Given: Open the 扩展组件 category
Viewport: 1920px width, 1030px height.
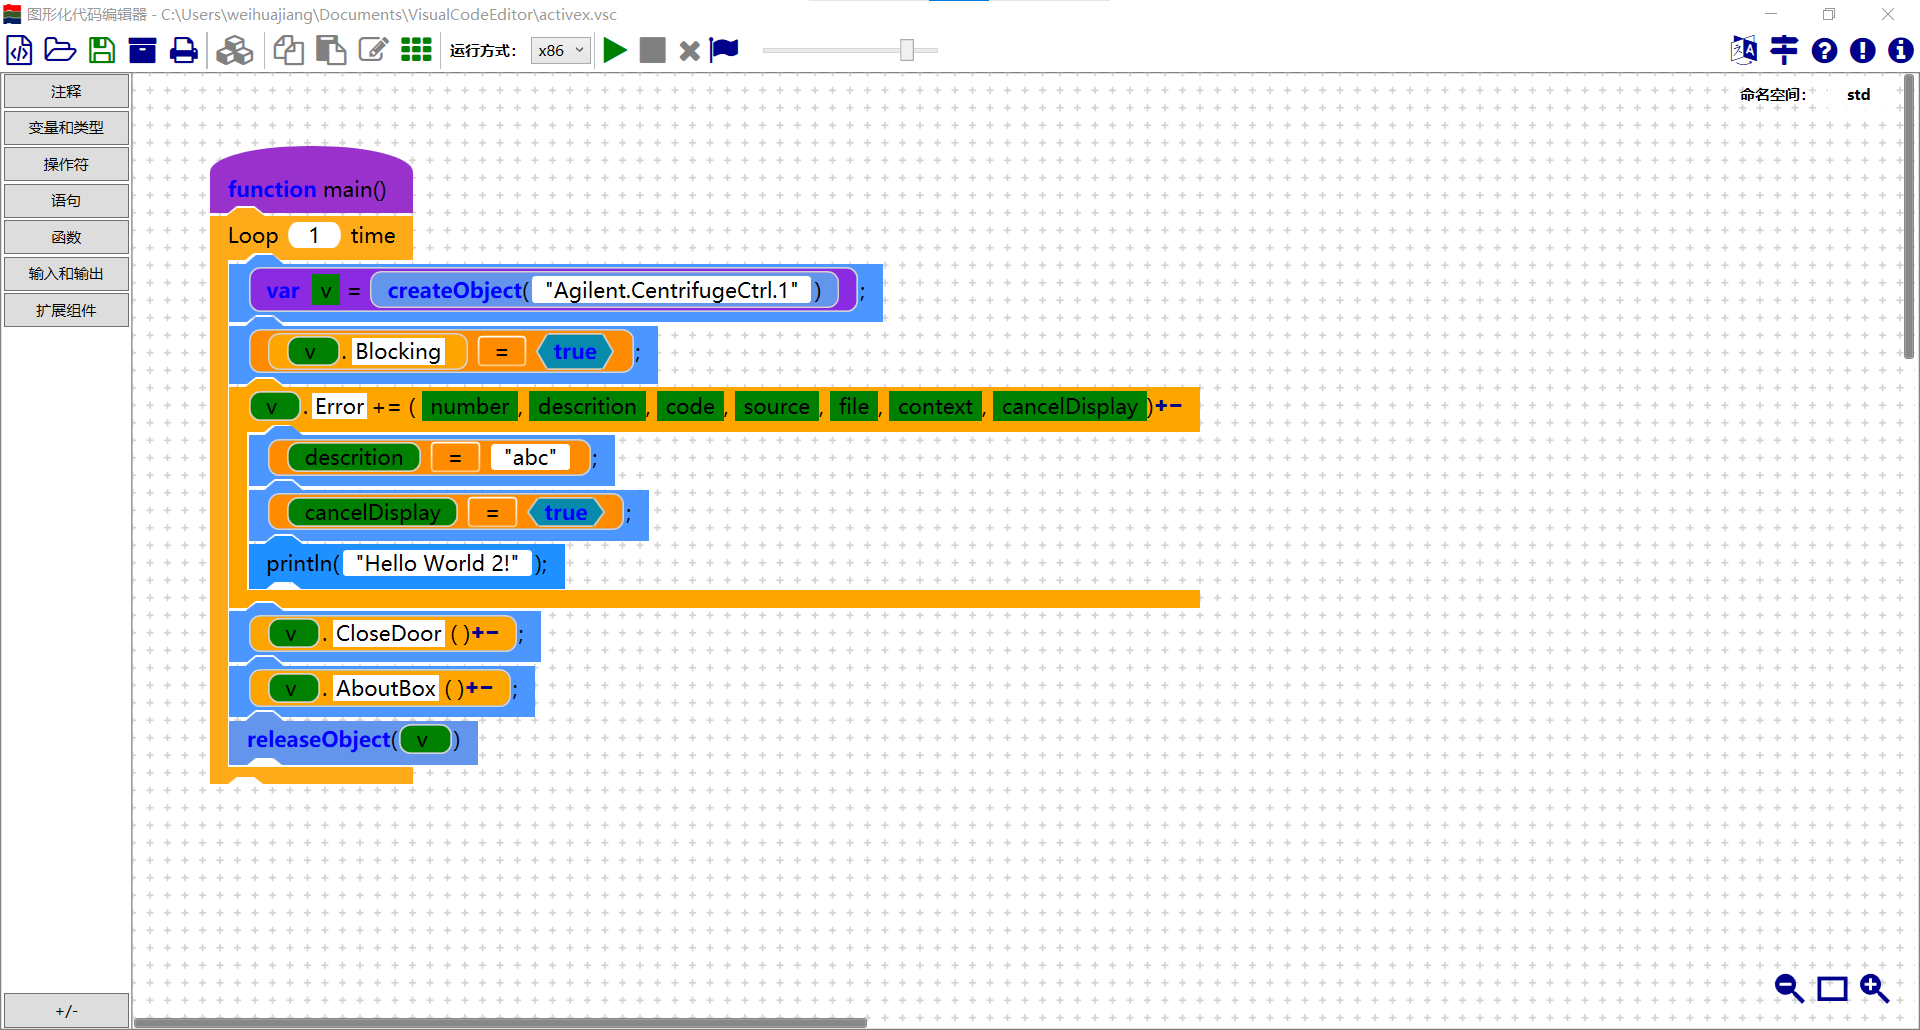Looking at the screenshot, I should [x=66, y=310].
